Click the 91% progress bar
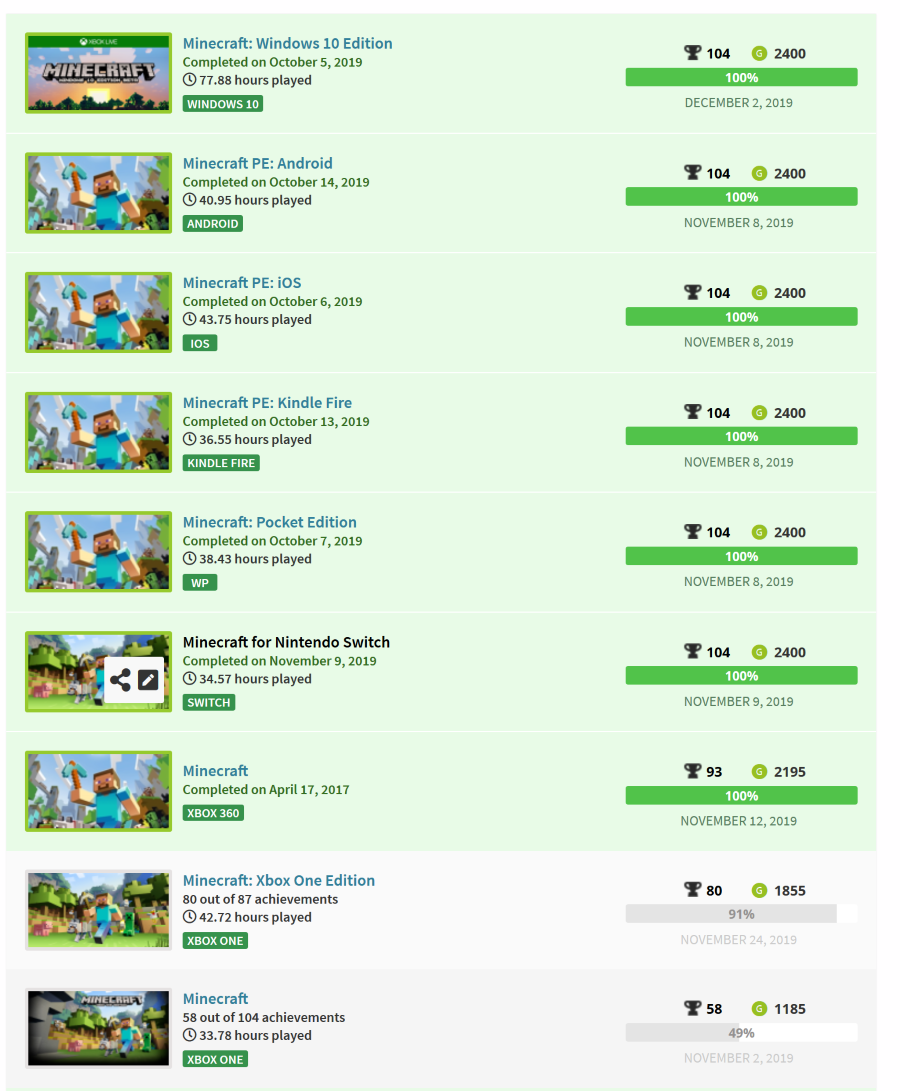The image size is (900, 1091). click(x=741, y=914)
